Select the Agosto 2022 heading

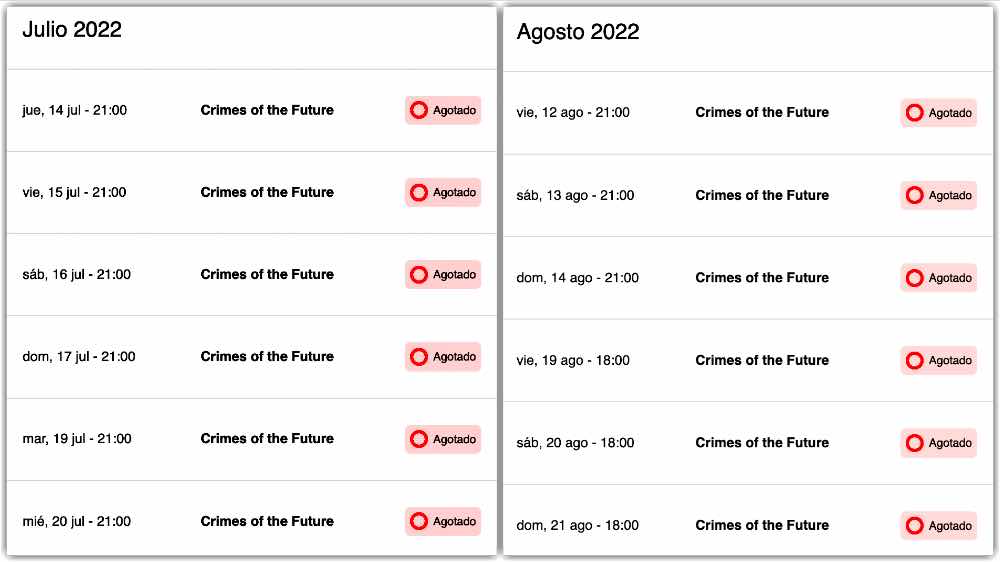click(578, 32)
